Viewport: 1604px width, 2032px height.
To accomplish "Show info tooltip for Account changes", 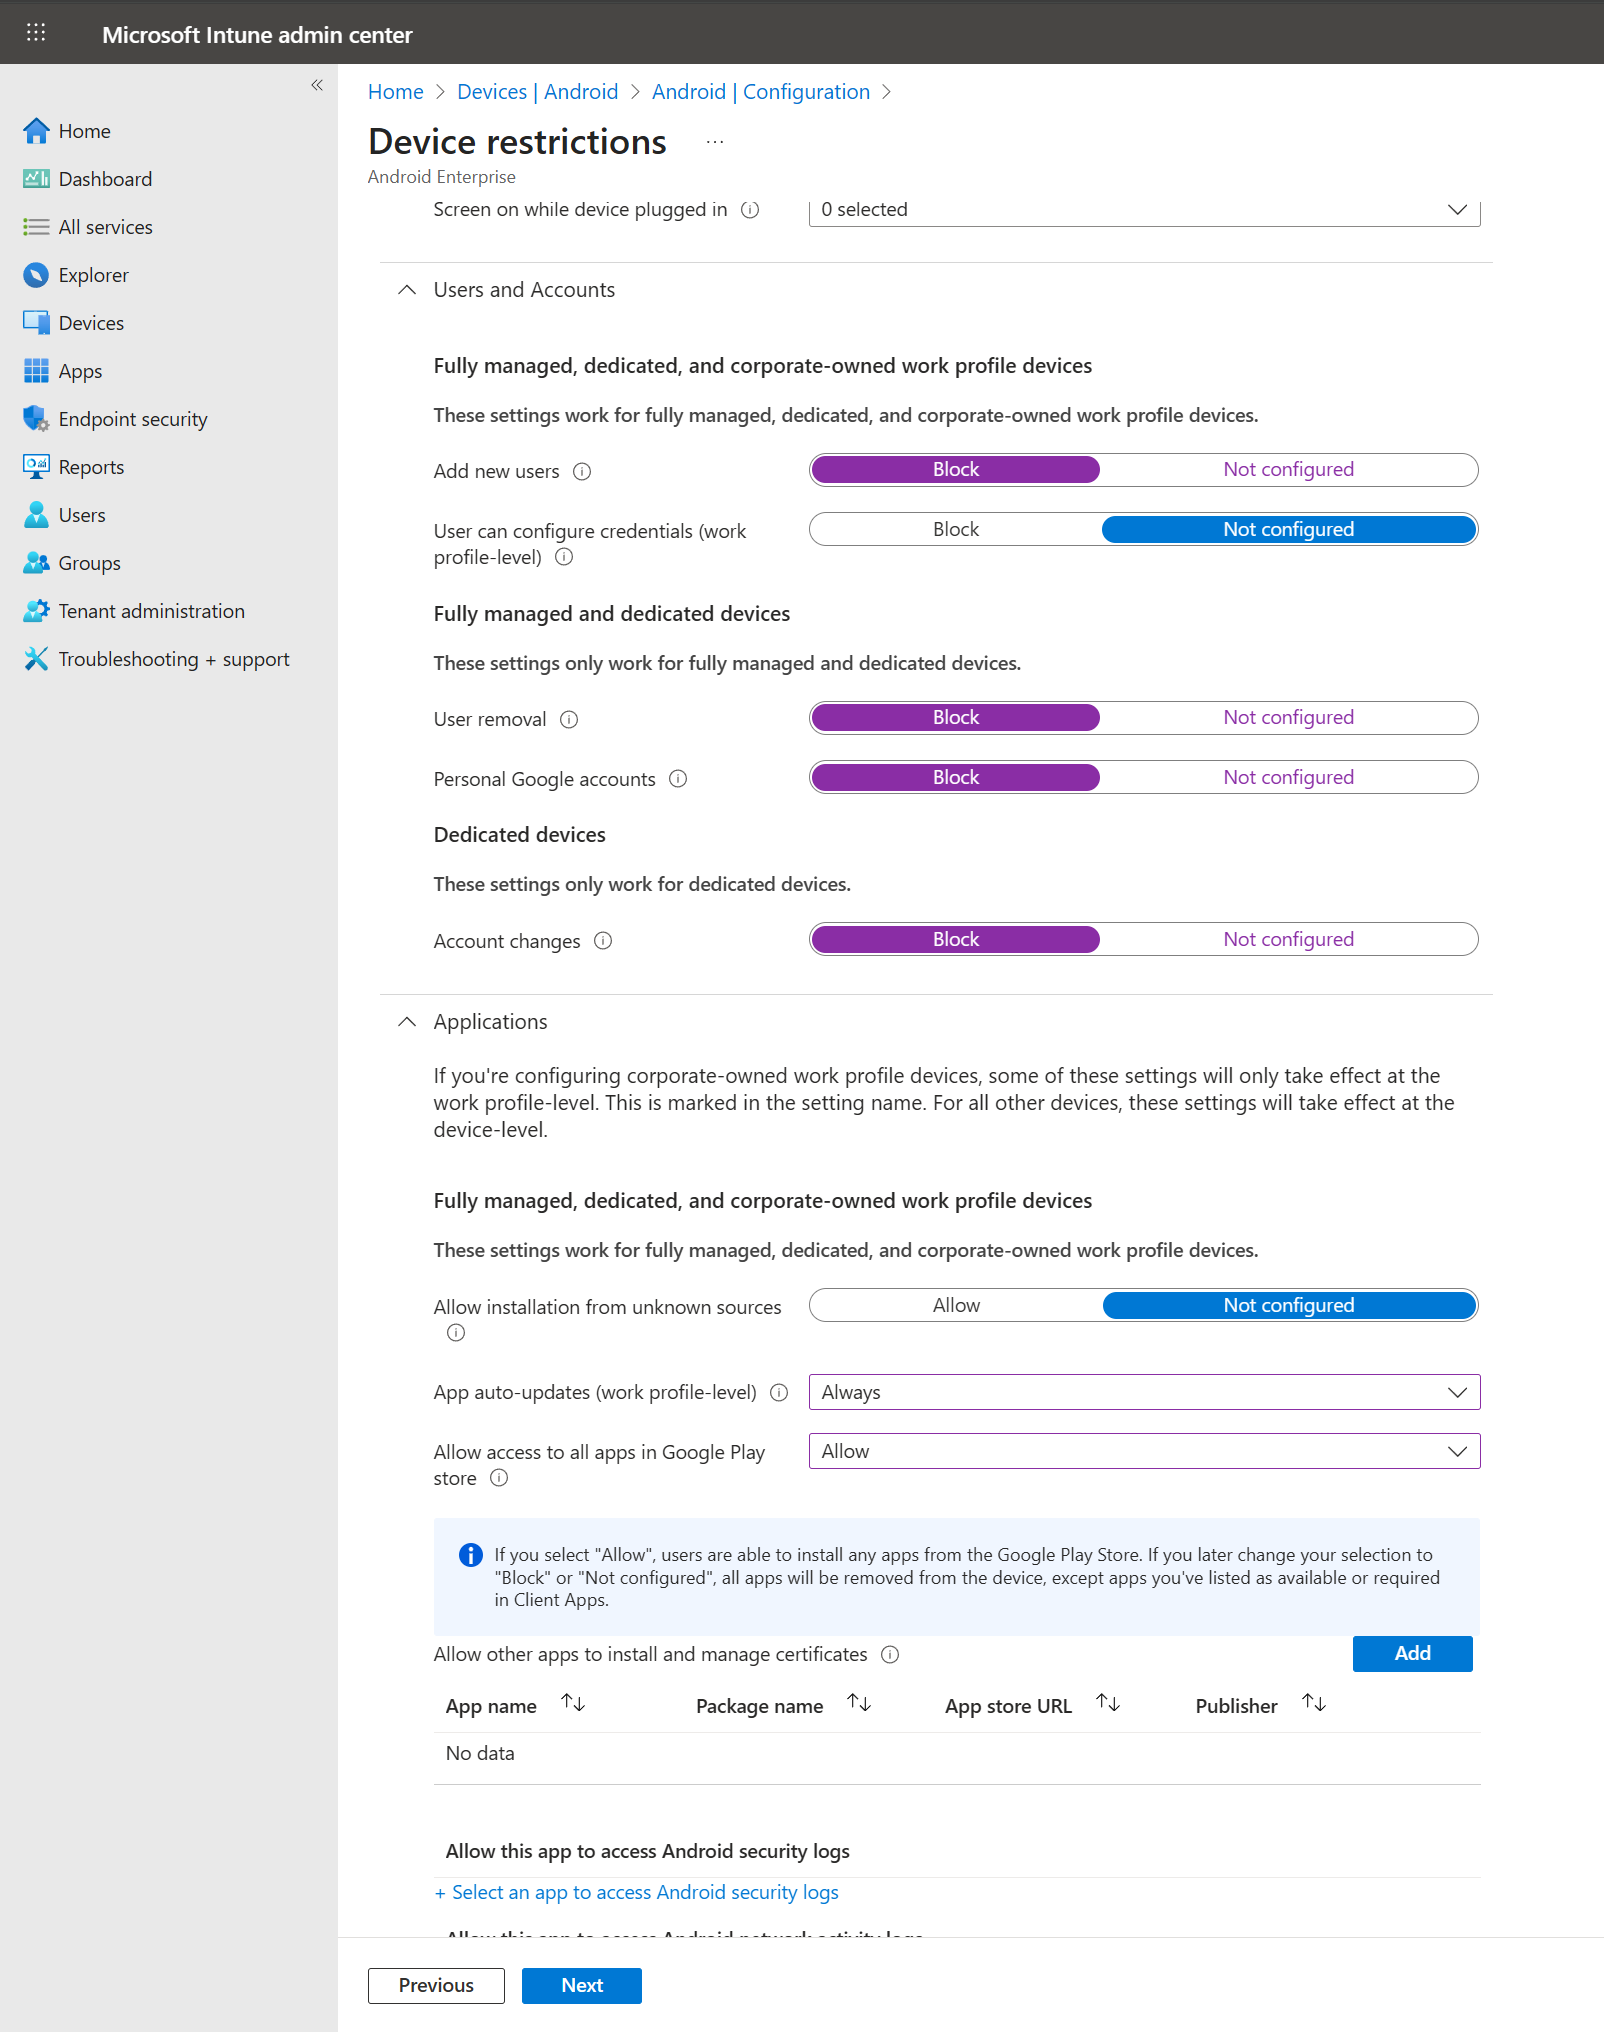I will (x=603, y=941).
